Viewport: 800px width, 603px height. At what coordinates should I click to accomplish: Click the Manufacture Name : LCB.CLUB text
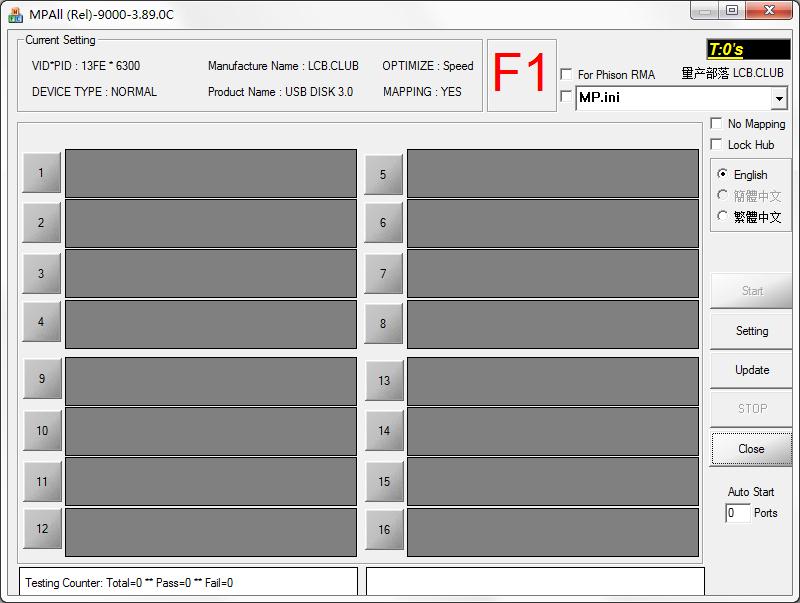(x=283, y=66)
